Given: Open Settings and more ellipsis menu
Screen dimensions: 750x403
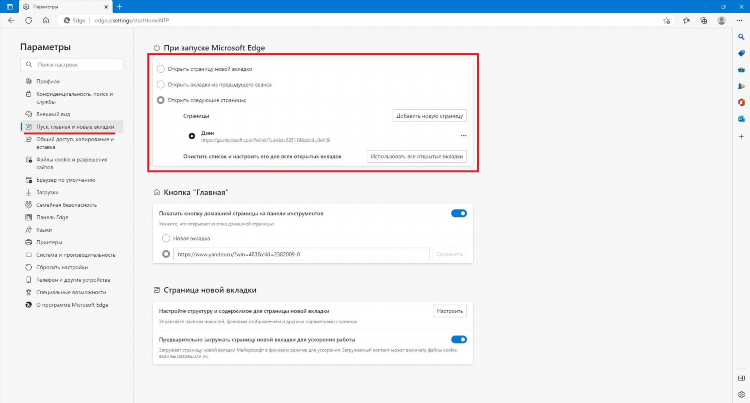Looking at the screenshot, I should (x=739, y=21).
